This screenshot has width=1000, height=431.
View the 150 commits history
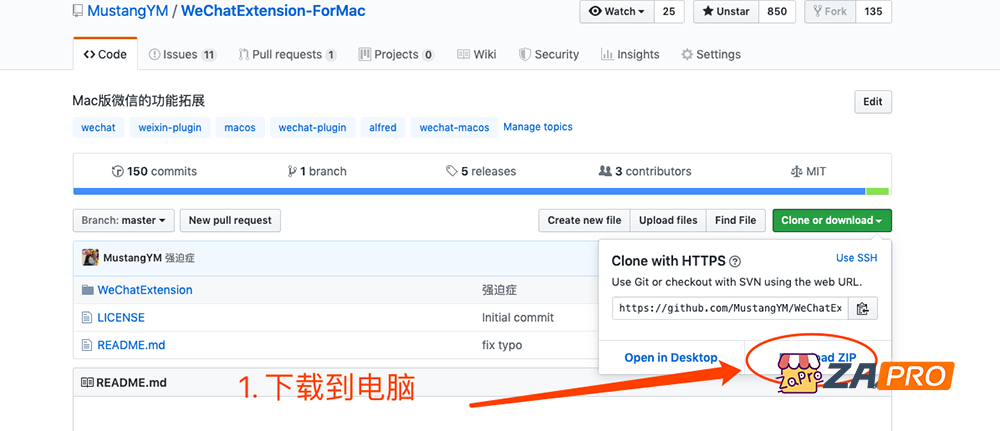point(154,172)
